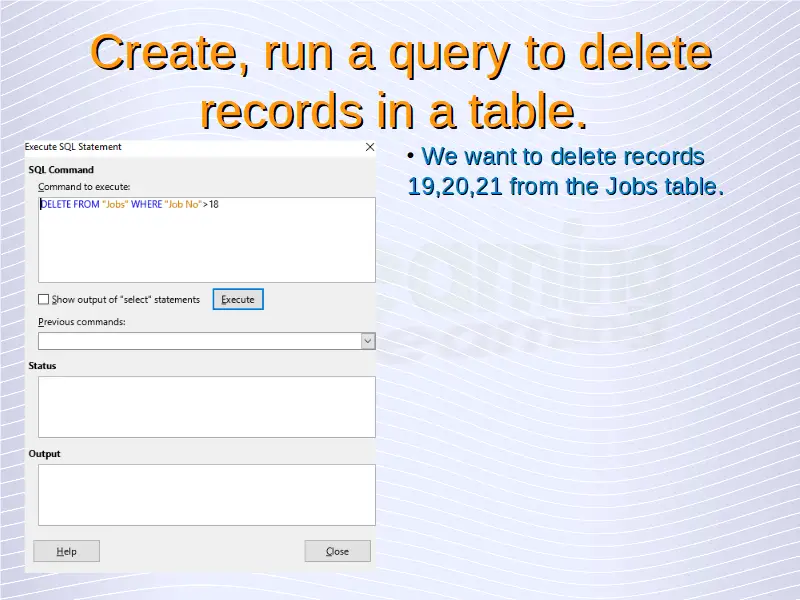Click the Execute SQL Statement title text
The image size is (800, 600).
(73, 147)
